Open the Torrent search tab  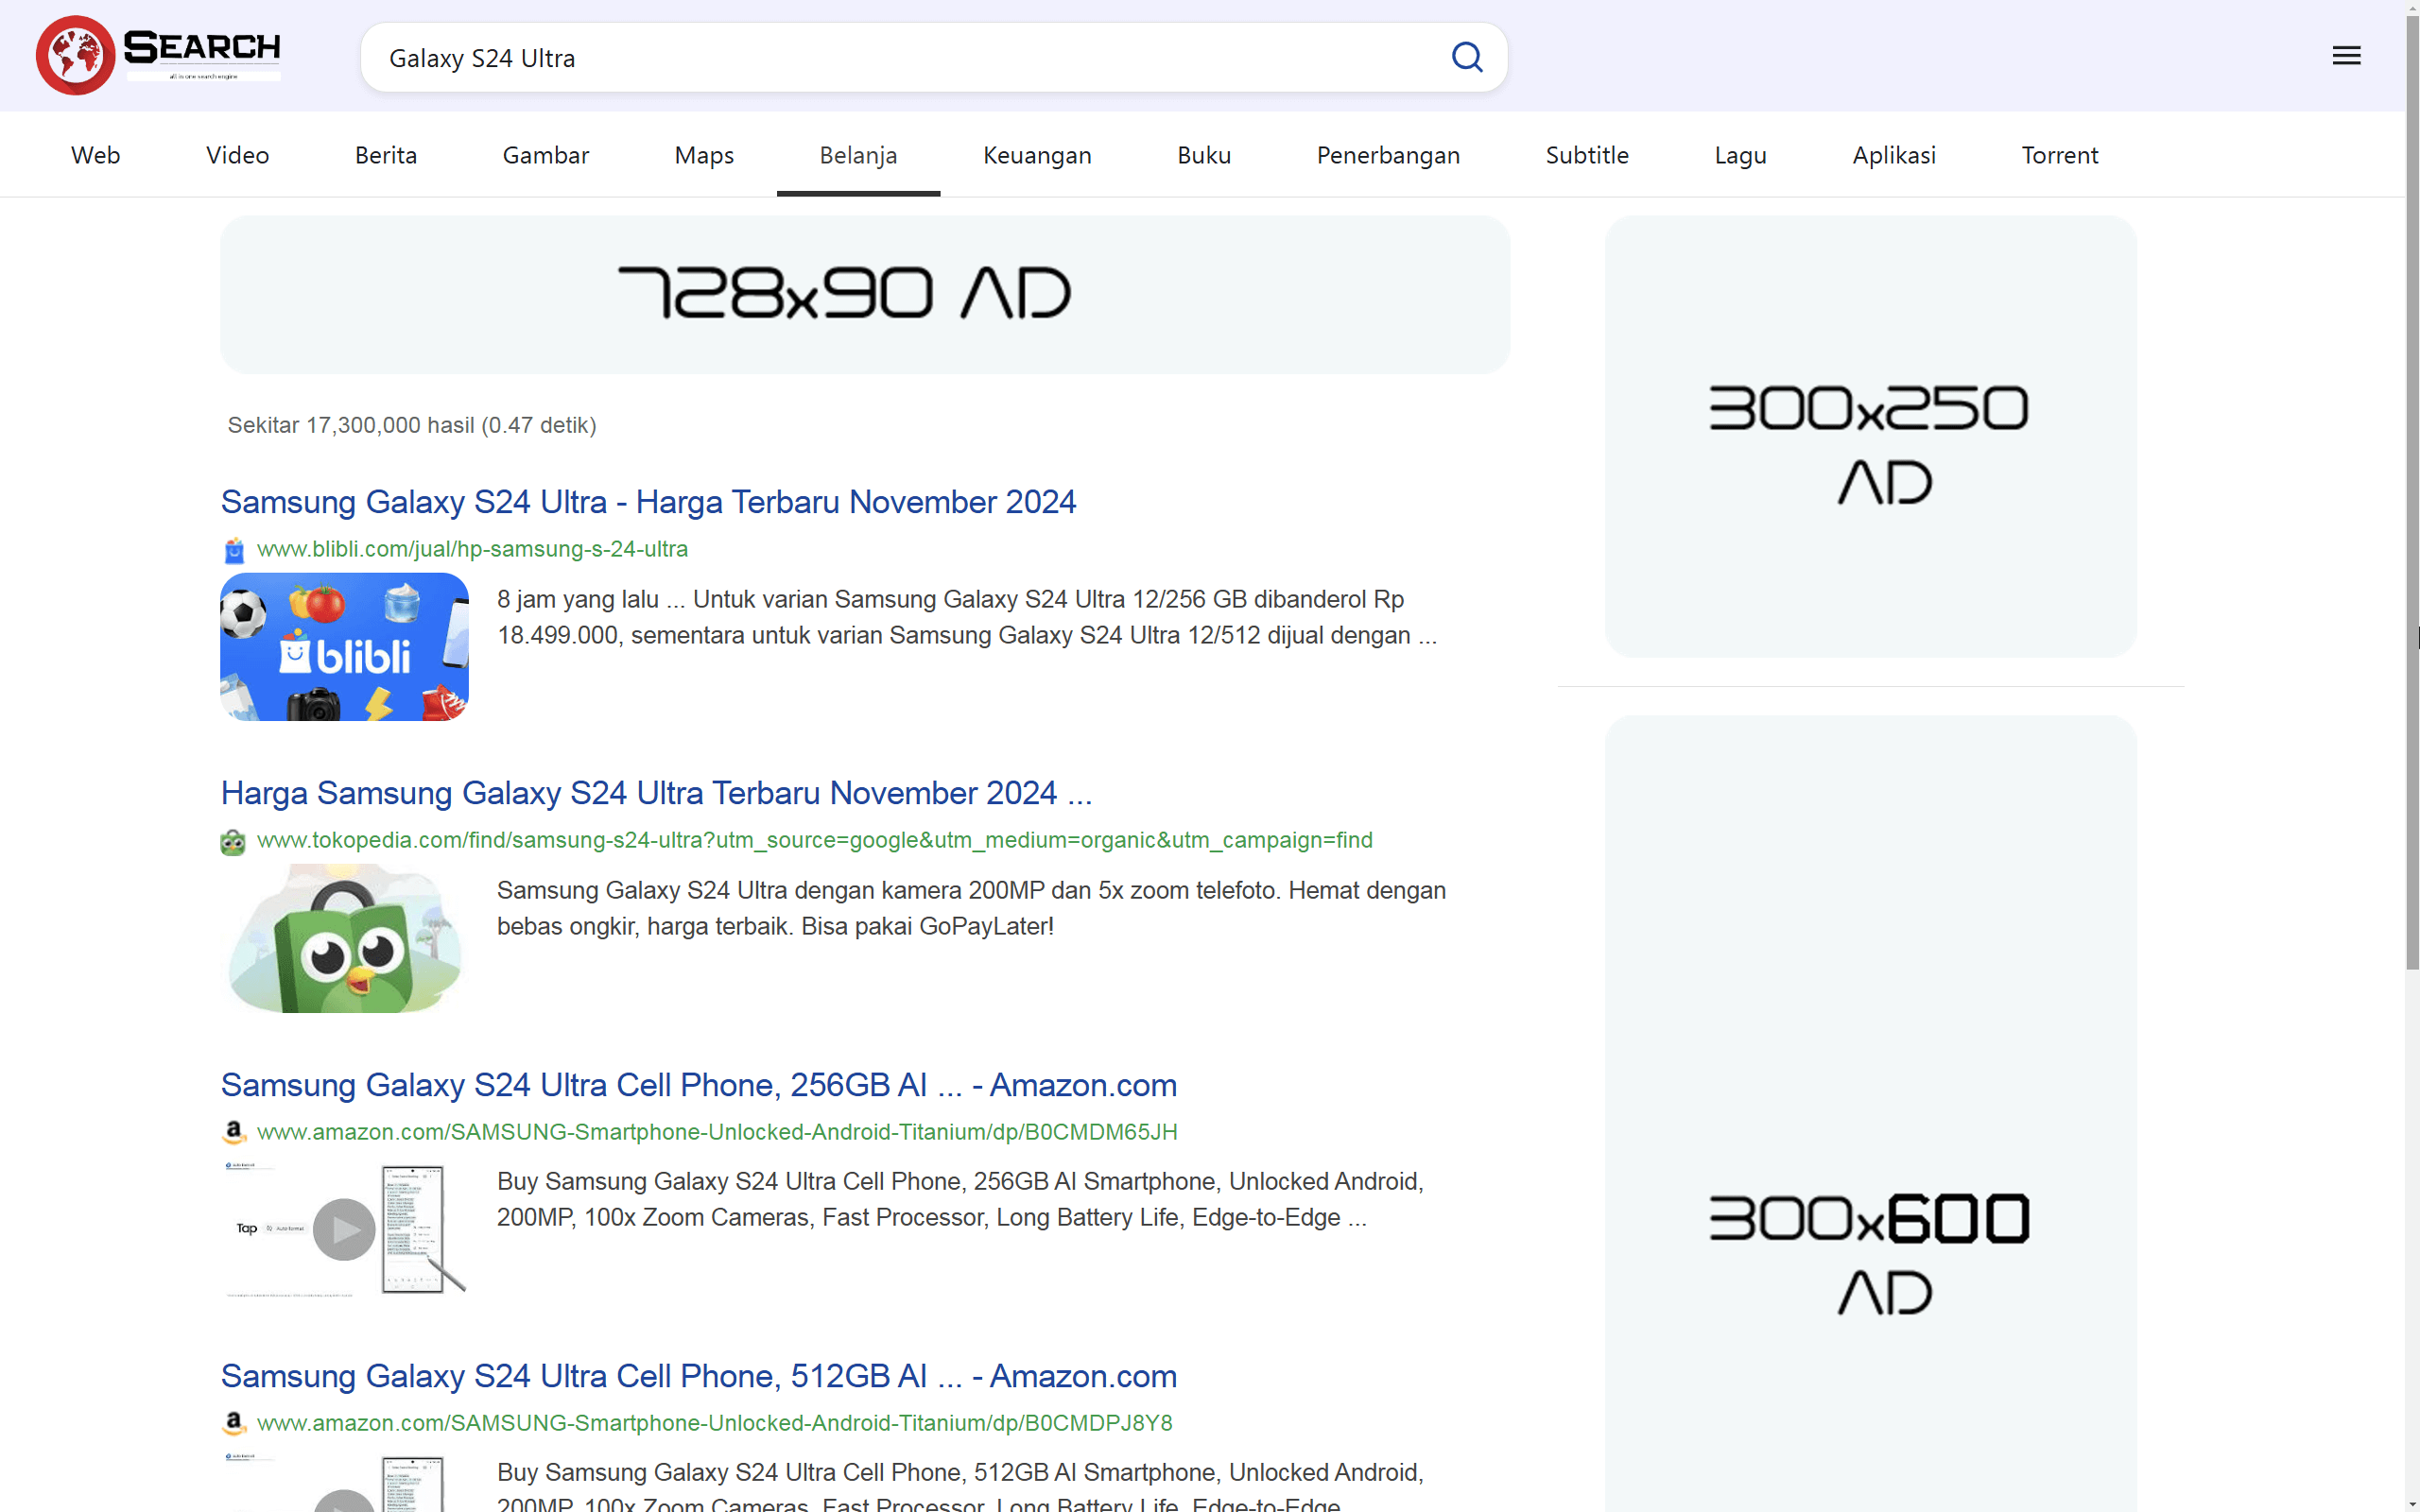2060,155
